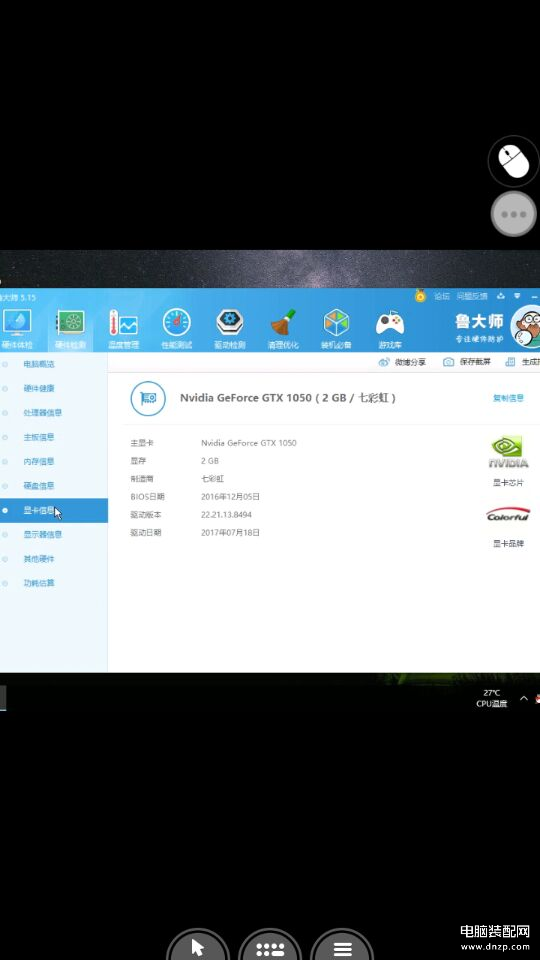Viewport: 540px width, 960px height.
Task: Open the 问题反馈 feedback link
Action: click(472, 296)
